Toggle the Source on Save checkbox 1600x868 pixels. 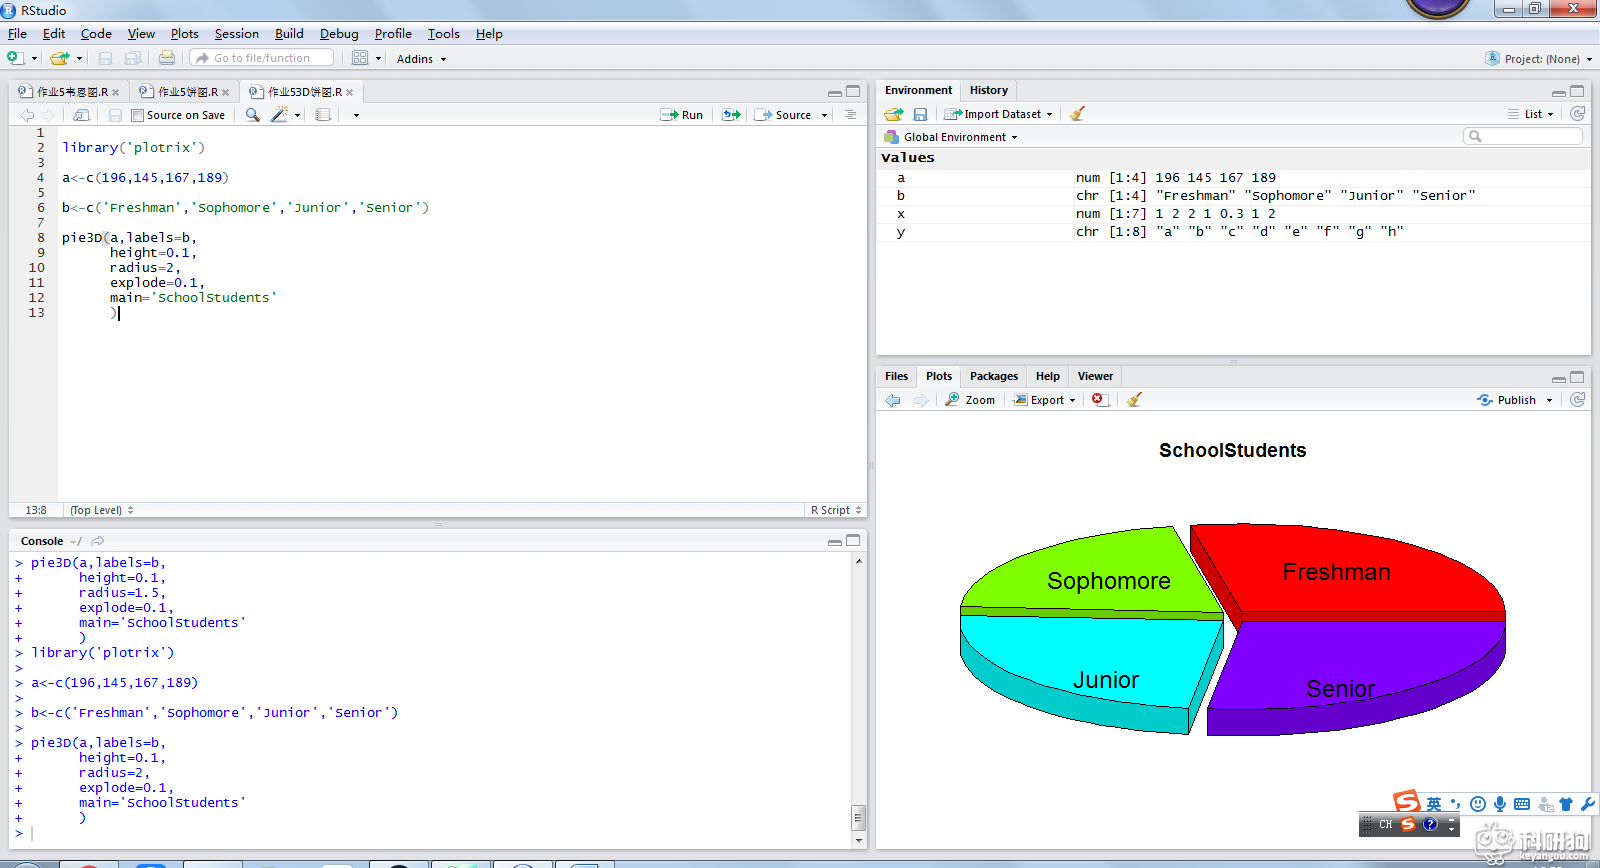(138, 115)
